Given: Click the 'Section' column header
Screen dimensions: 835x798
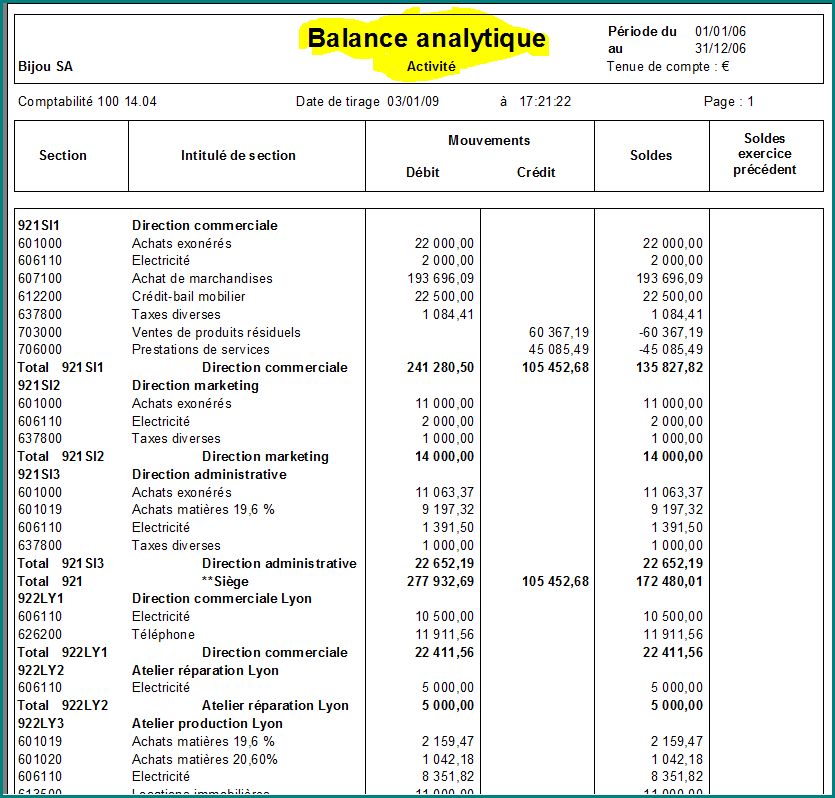Looking at the screenshot, I should (63, 155).
